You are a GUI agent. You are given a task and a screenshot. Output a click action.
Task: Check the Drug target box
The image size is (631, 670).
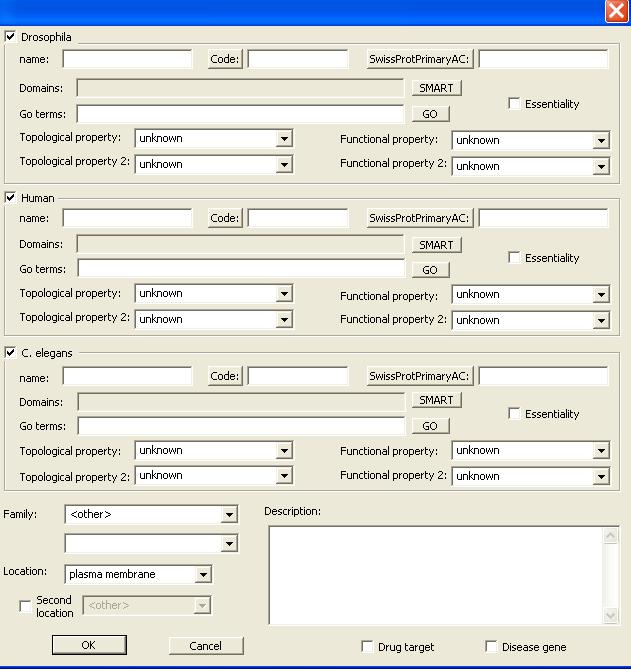(367, 646)
